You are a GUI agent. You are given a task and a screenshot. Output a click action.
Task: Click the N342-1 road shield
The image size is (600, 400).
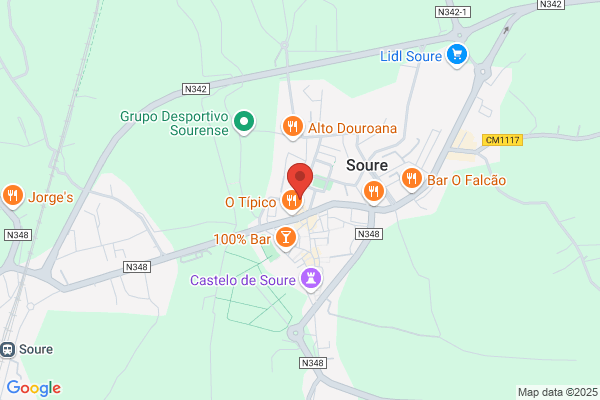453,12
